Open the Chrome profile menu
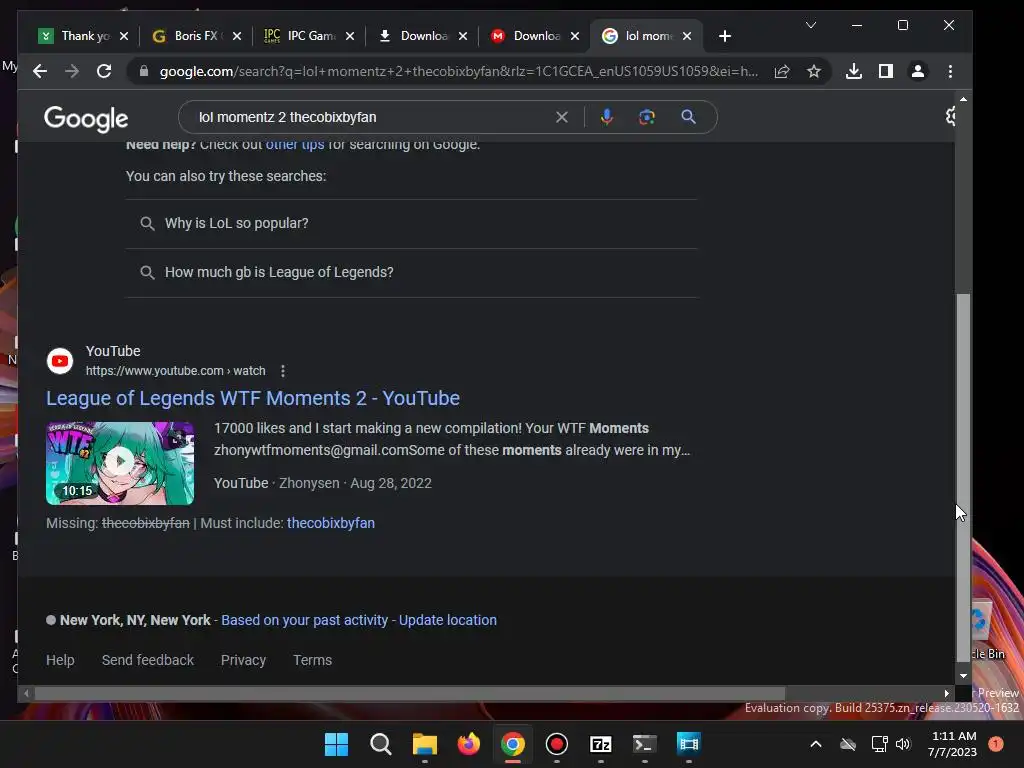 point(918,71)
